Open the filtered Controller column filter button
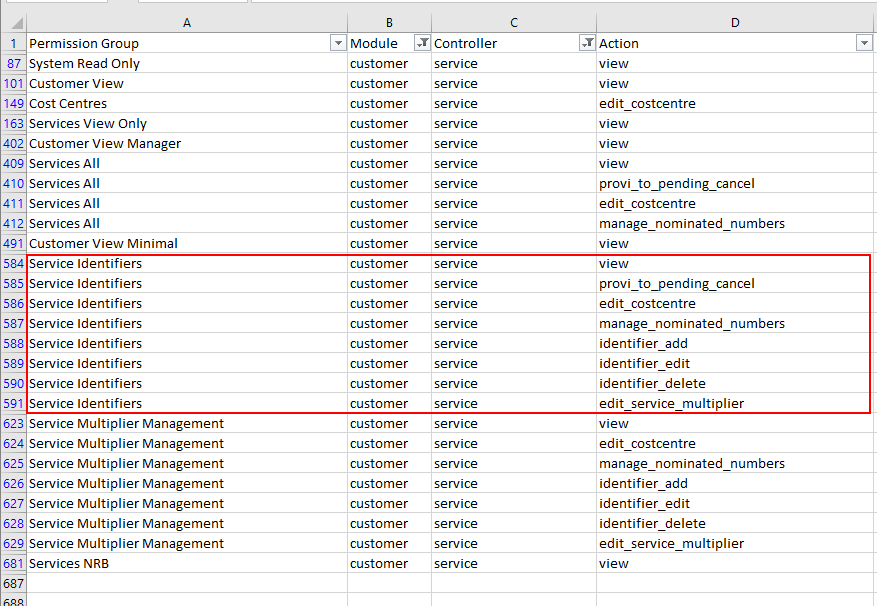 pyautogui.click(x=587, y=43)
